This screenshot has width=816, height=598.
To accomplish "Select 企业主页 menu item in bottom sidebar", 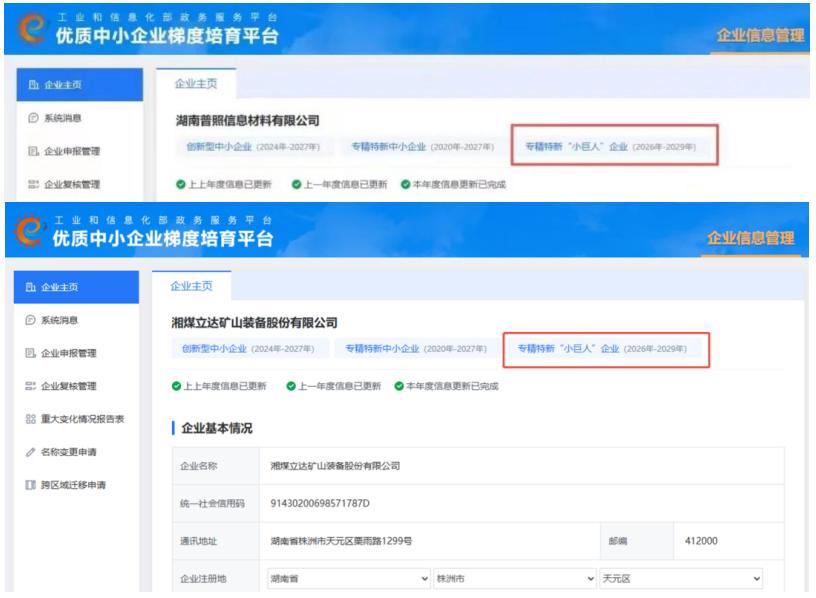I will tap(76, 287).
